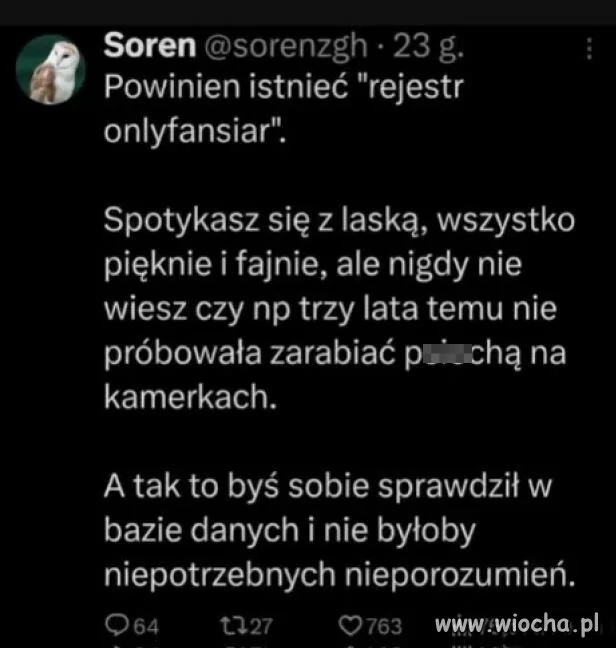Click the retweet arrows icon
Viewport: 616px width, 648px height.
(x=234, y=625)
